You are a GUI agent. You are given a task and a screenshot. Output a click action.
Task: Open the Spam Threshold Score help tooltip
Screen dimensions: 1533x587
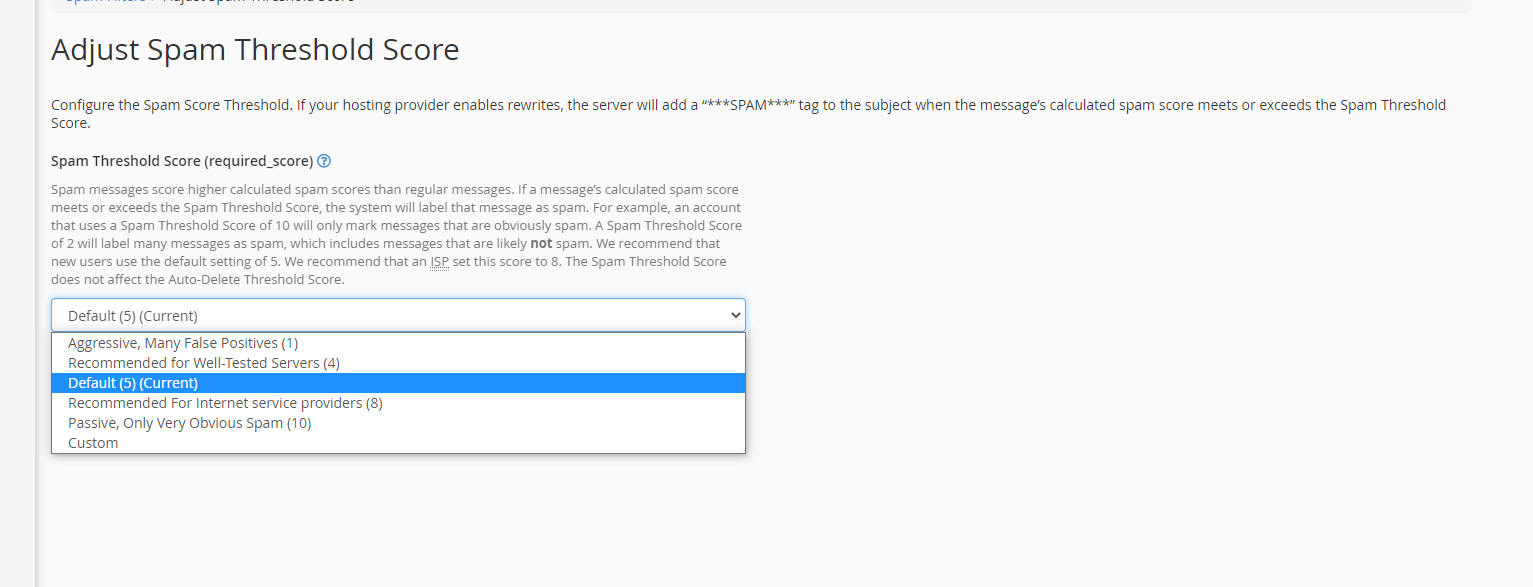323,161
